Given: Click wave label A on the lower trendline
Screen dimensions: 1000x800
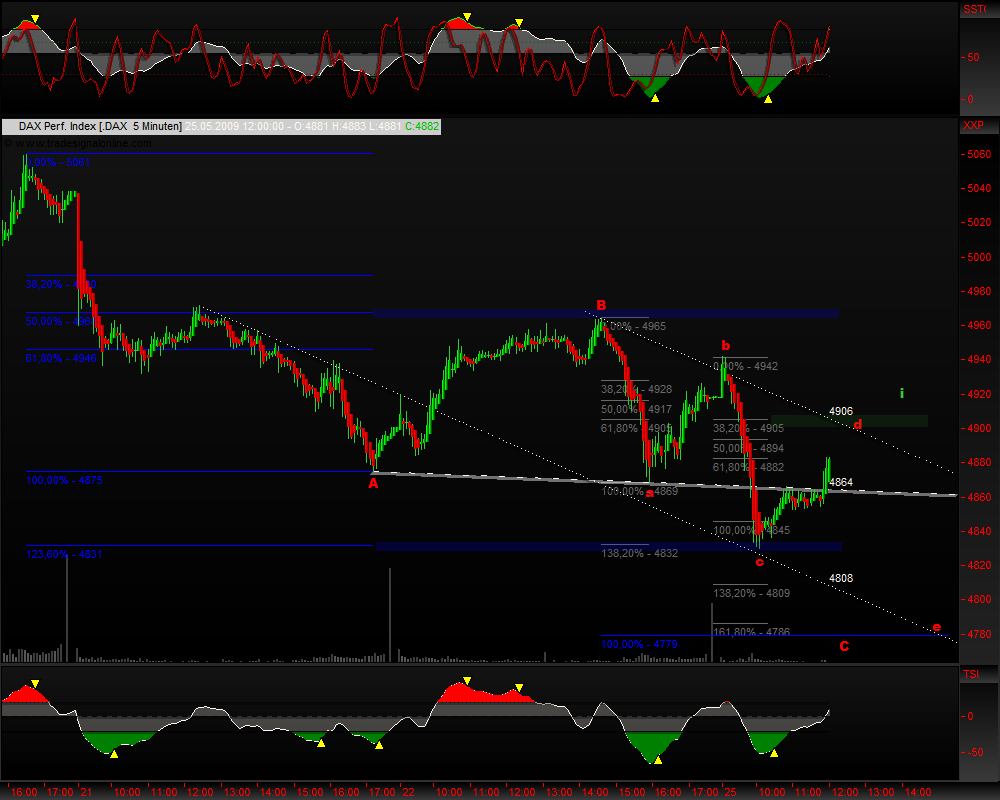Looking at the screenshot, I should (x=374, y=482).
